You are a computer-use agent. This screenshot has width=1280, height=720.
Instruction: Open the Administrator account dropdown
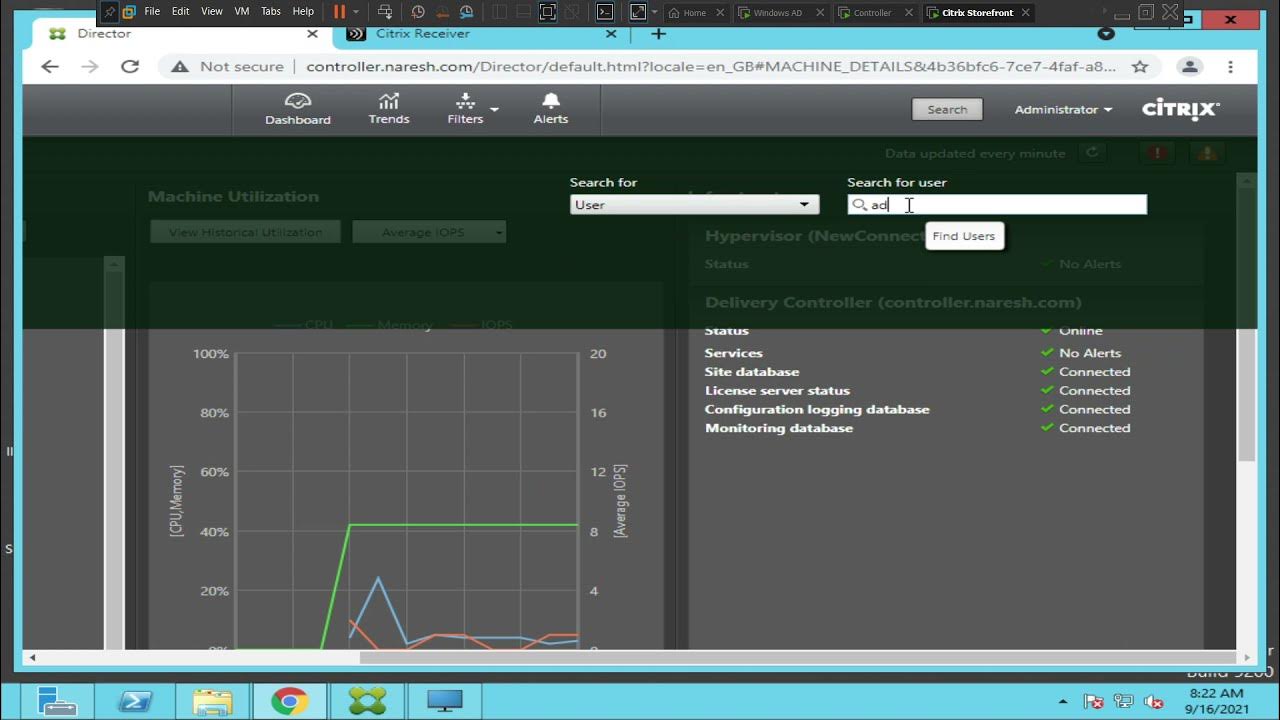[1063, 109]
